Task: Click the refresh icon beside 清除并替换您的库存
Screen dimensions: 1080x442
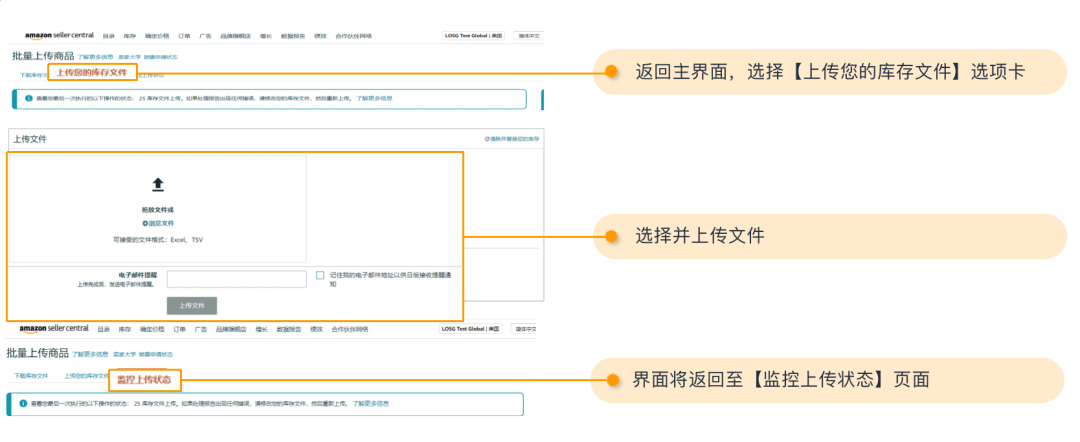Action: coord(487,139)
